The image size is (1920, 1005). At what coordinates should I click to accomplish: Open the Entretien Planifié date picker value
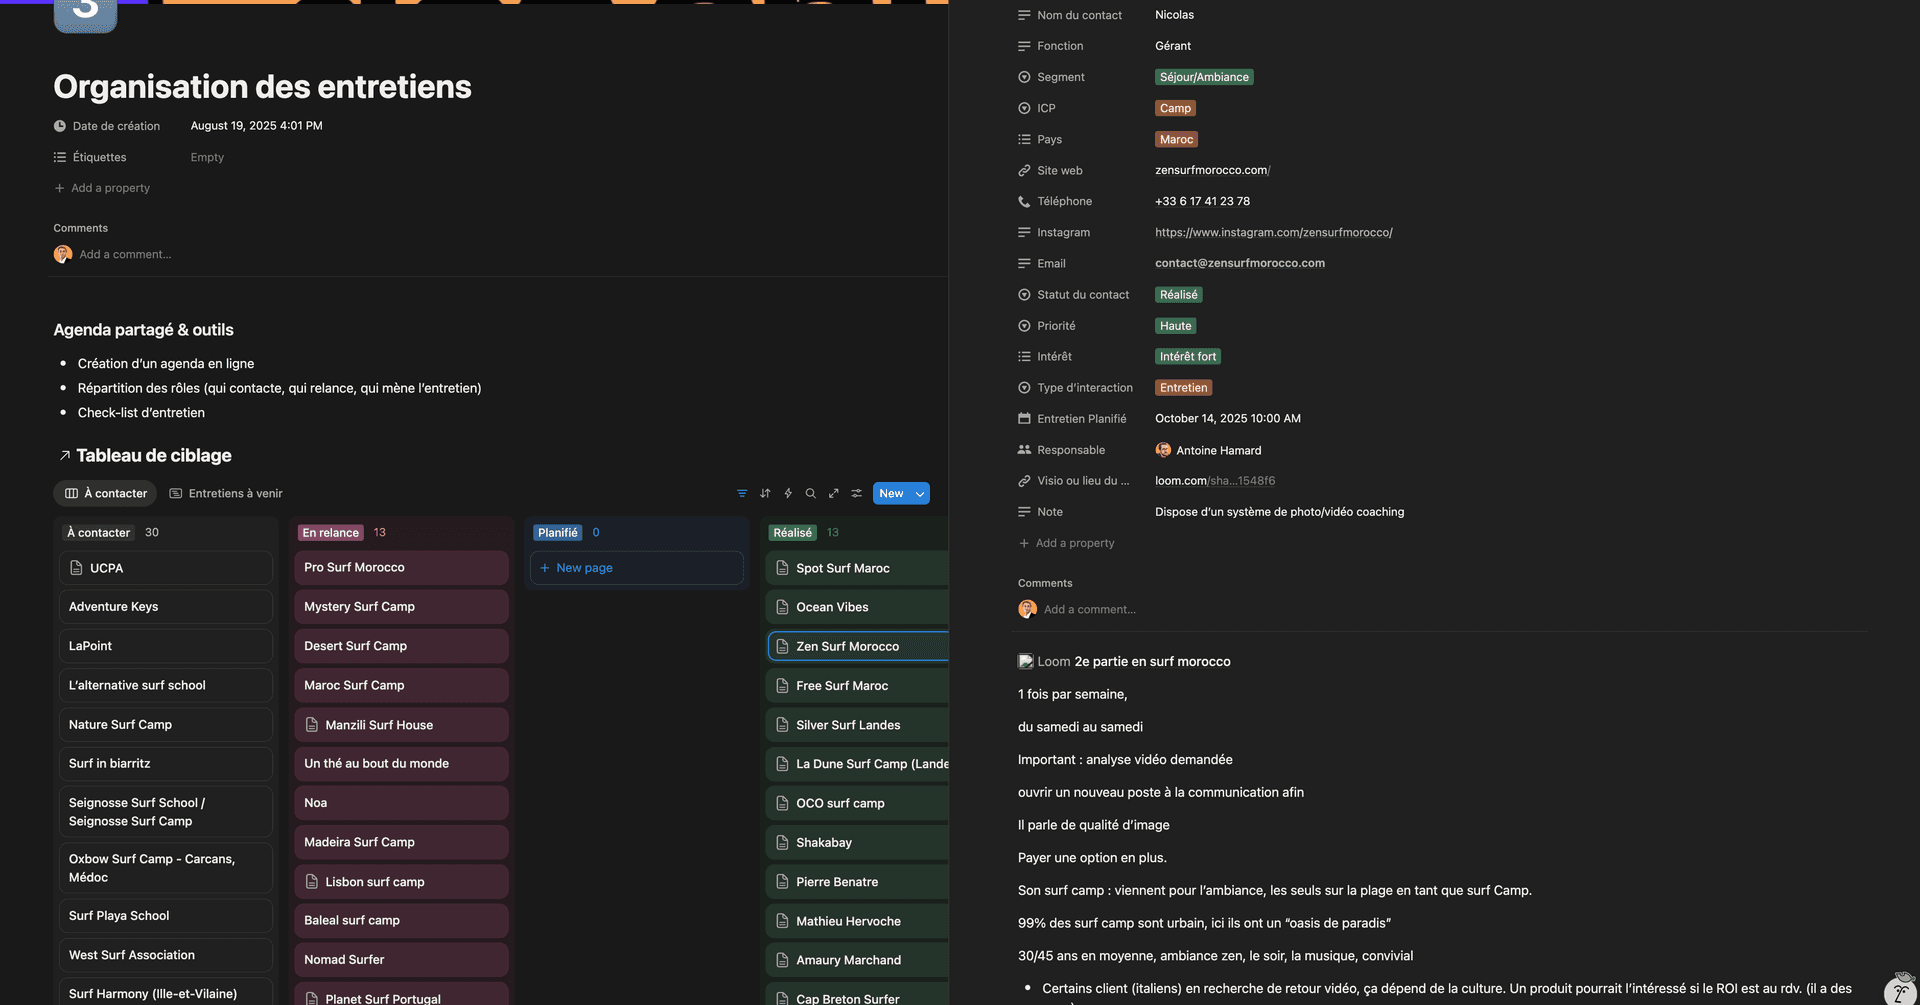(1228, 419)
